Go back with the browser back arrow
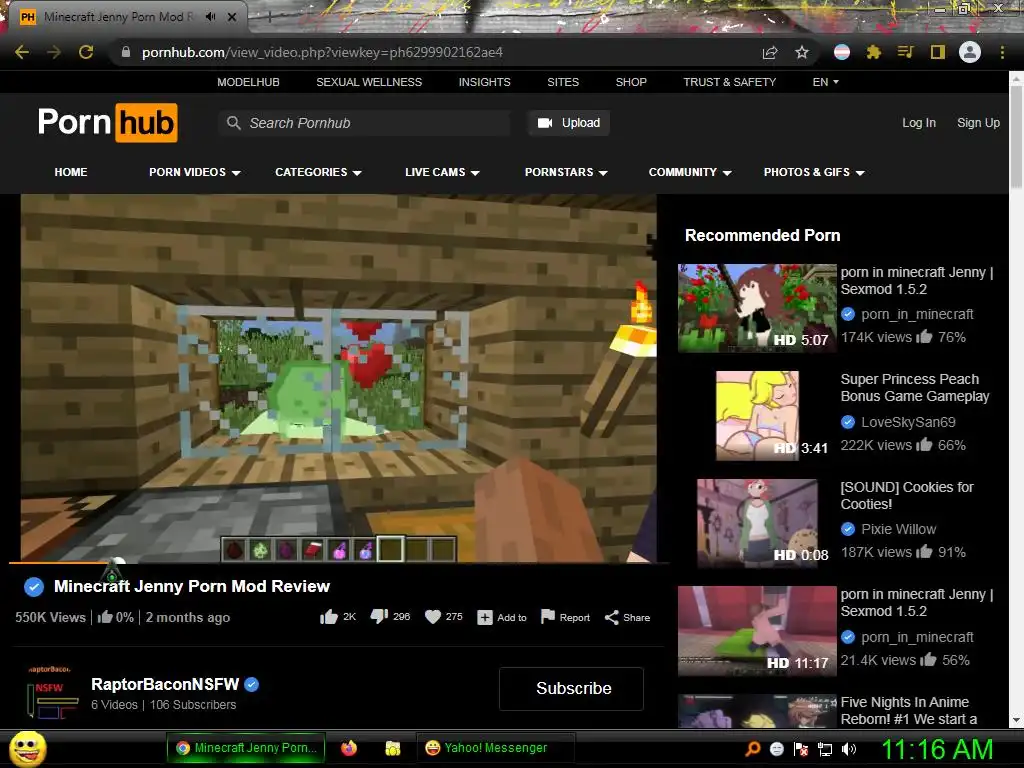1024x768 pixels. [22, 52]
